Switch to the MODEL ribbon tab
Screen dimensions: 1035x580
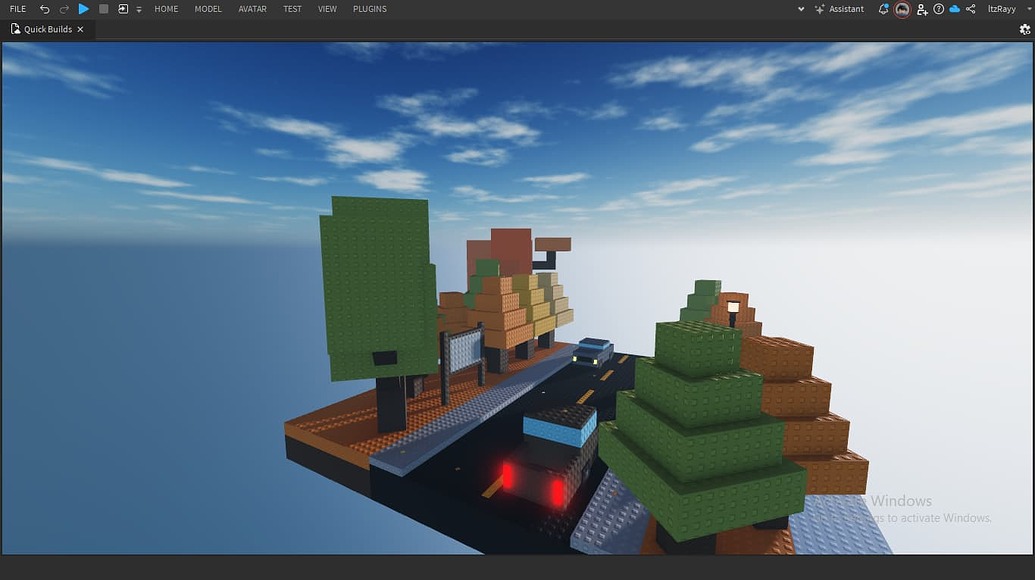coord(207,9)
